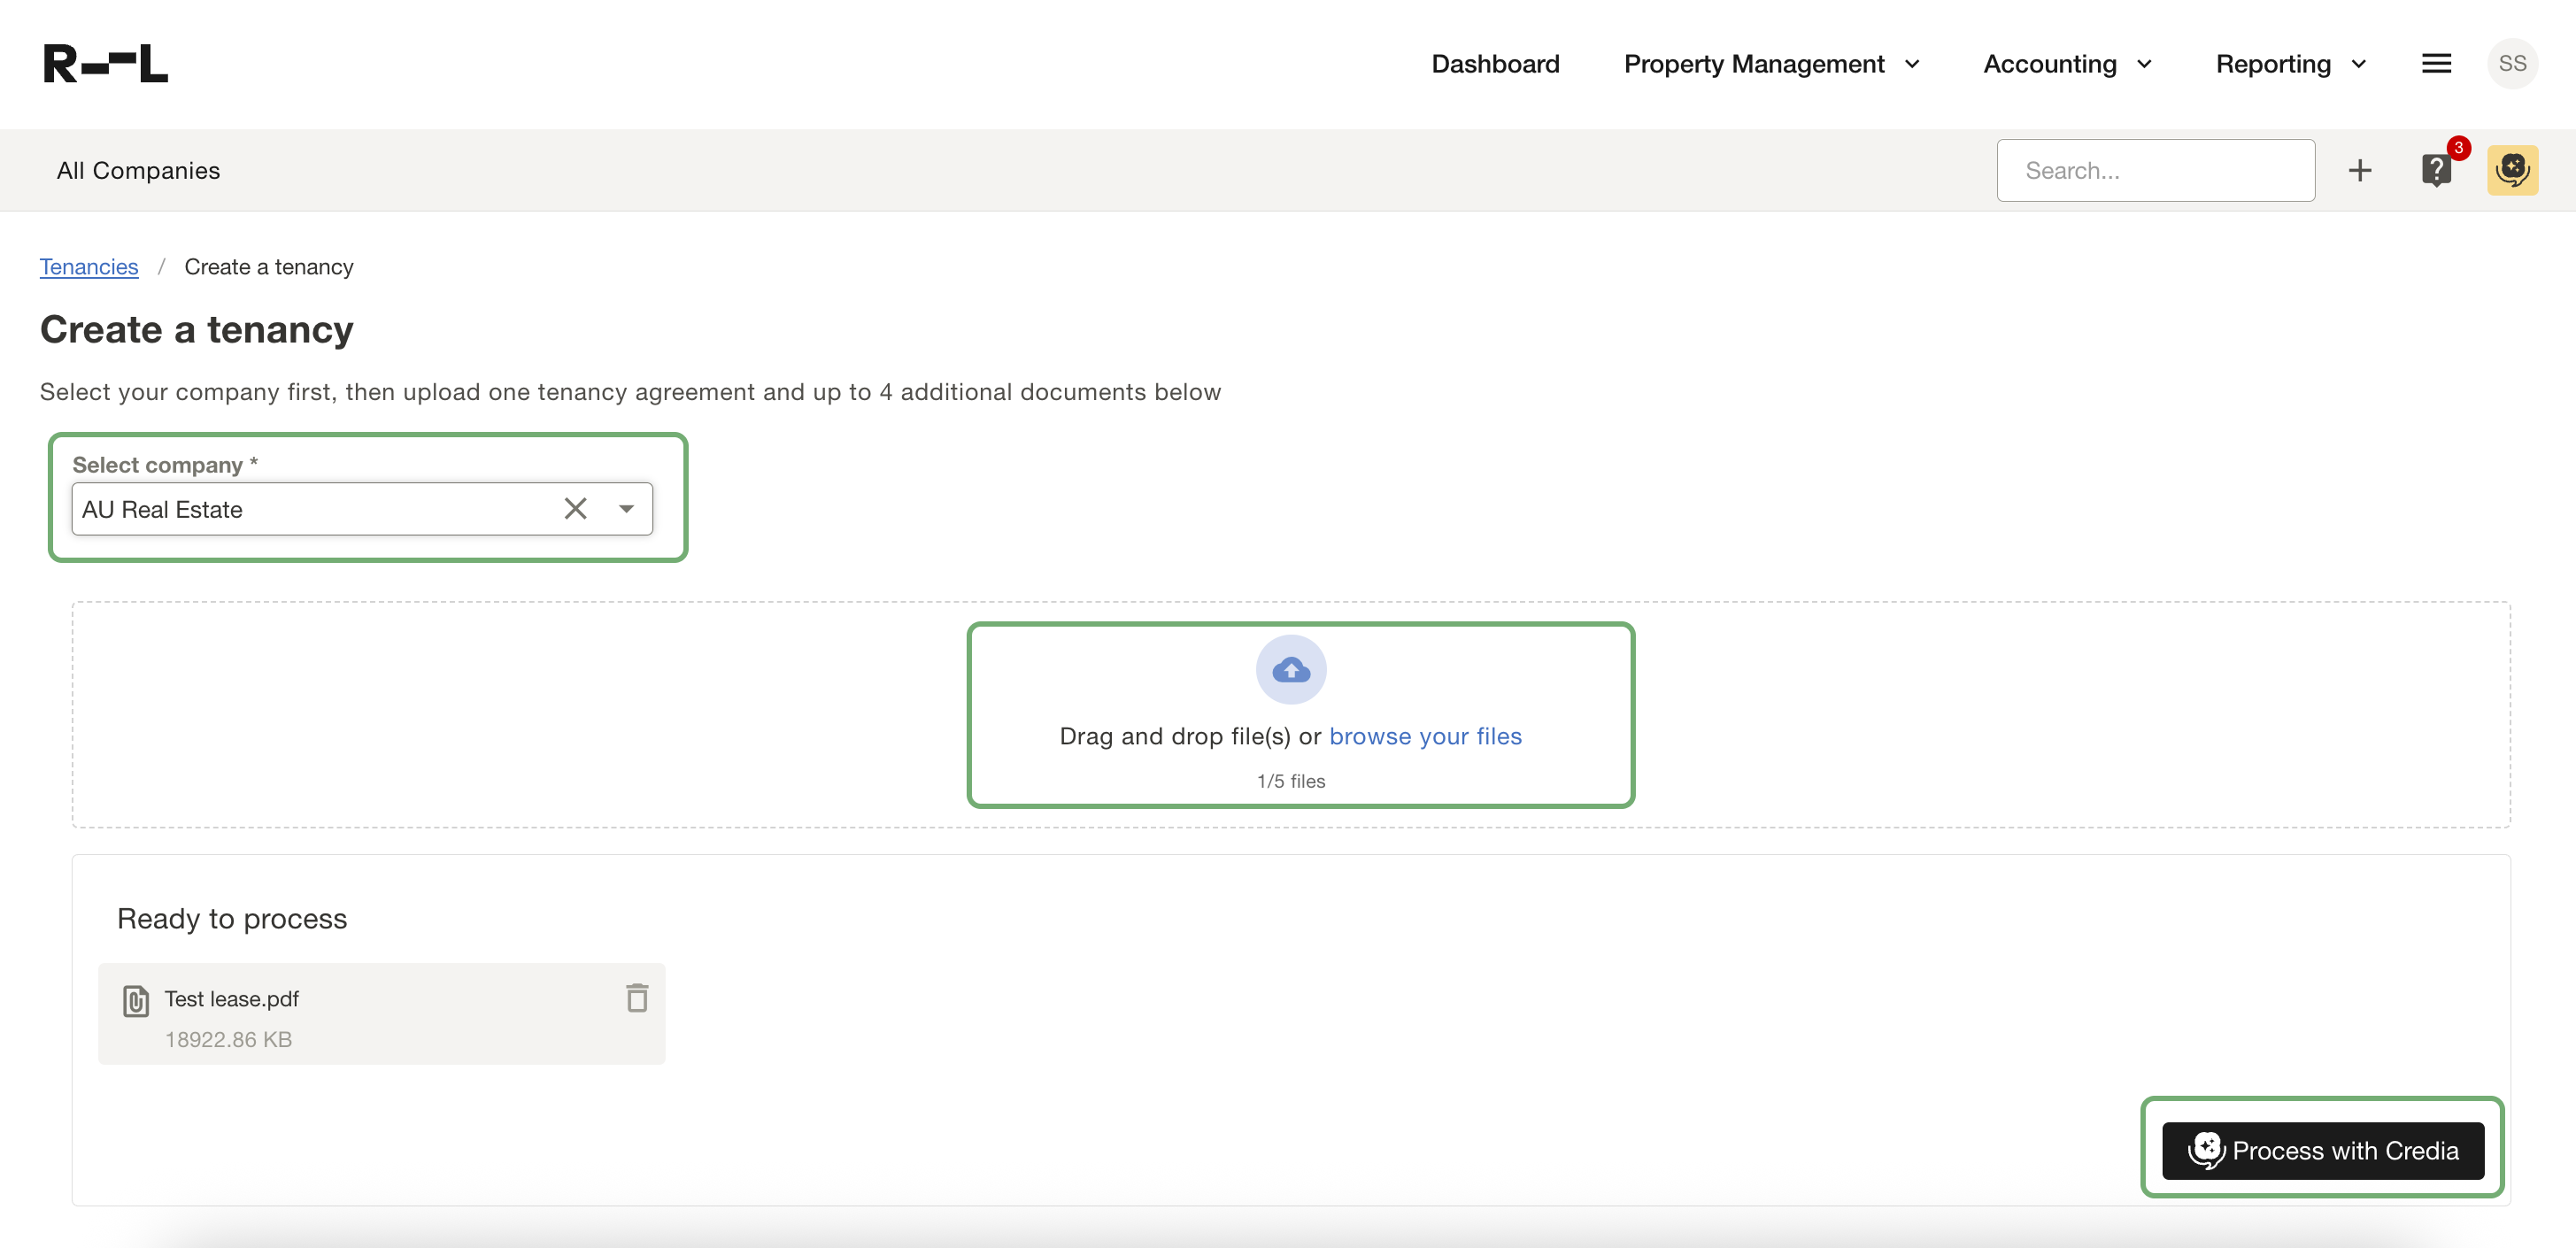Expand the Property Management menu
The width and height of the screenshot is (2576, 1248).
click(x=1771, y=64)
